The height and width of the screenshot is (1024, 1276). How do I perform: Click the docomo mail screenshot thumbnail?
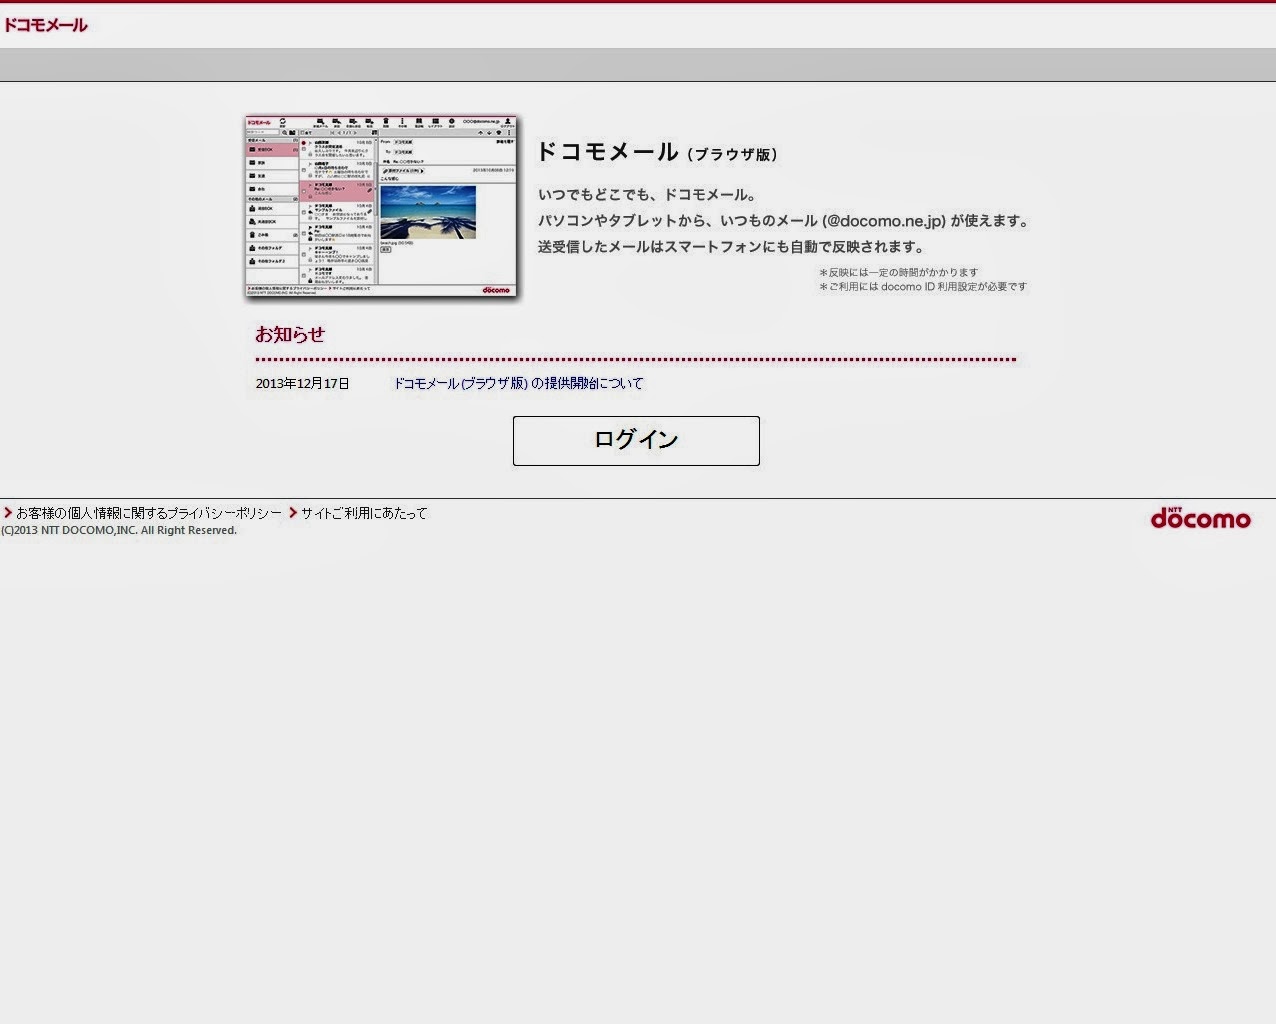point(382,206)
